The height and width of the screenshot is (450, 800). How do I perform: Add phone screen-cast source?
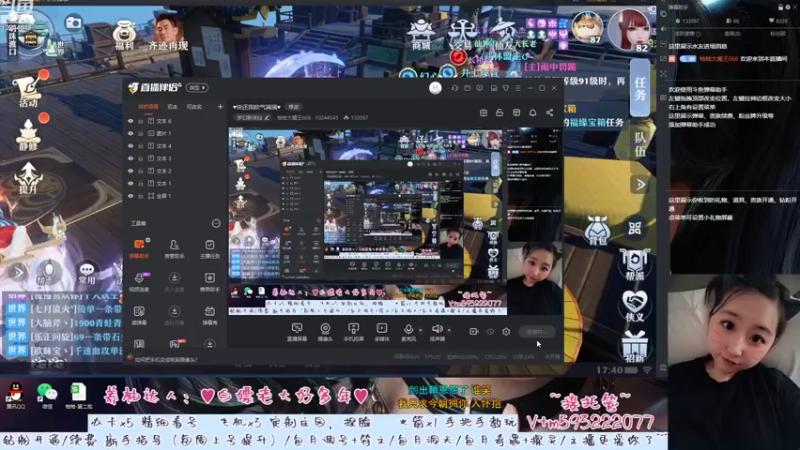tap(353, 332)
